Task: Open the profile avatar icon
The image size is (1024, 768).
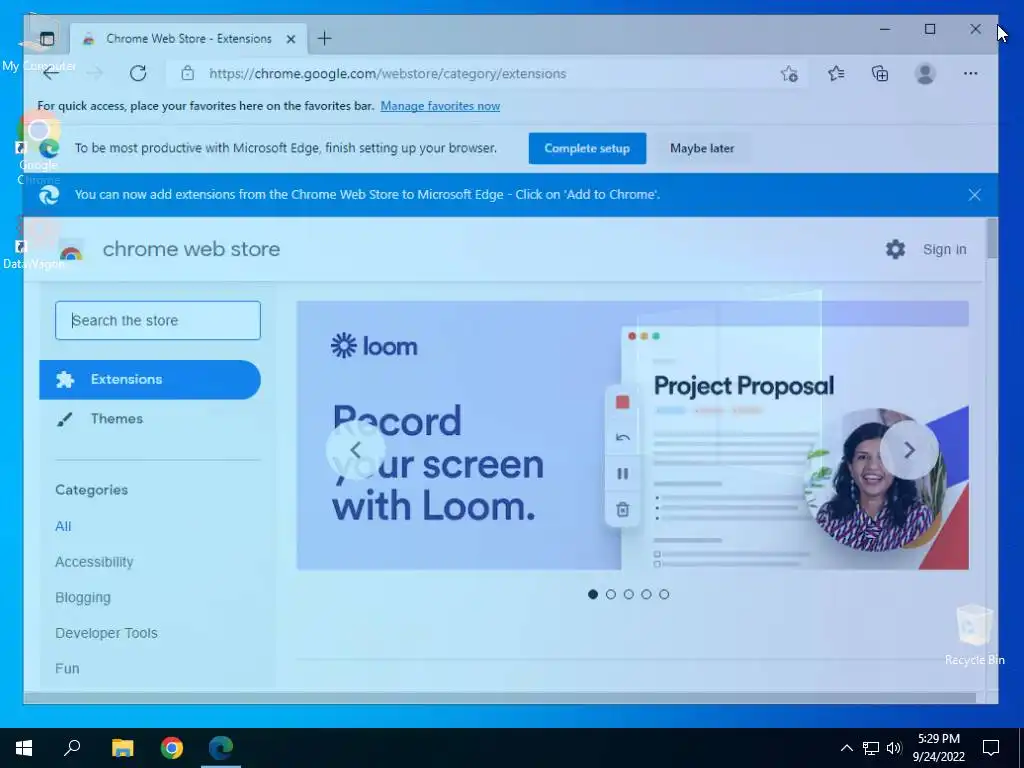Action: pos(925,74)
